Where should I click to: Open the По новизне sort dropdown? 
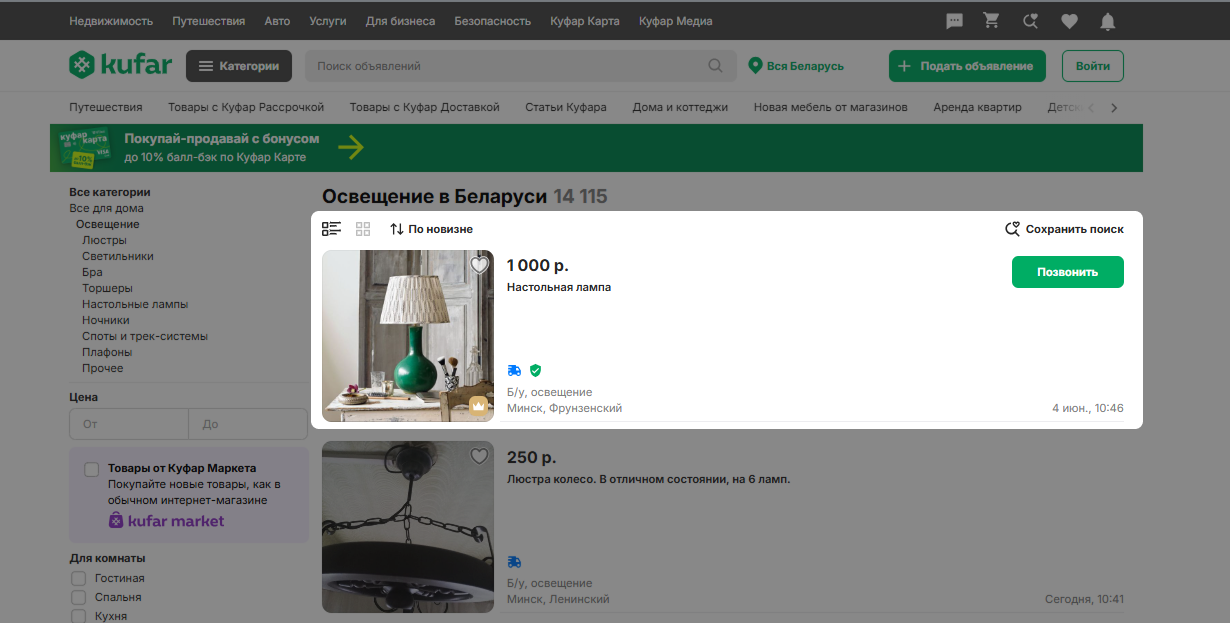click(431, 229)
